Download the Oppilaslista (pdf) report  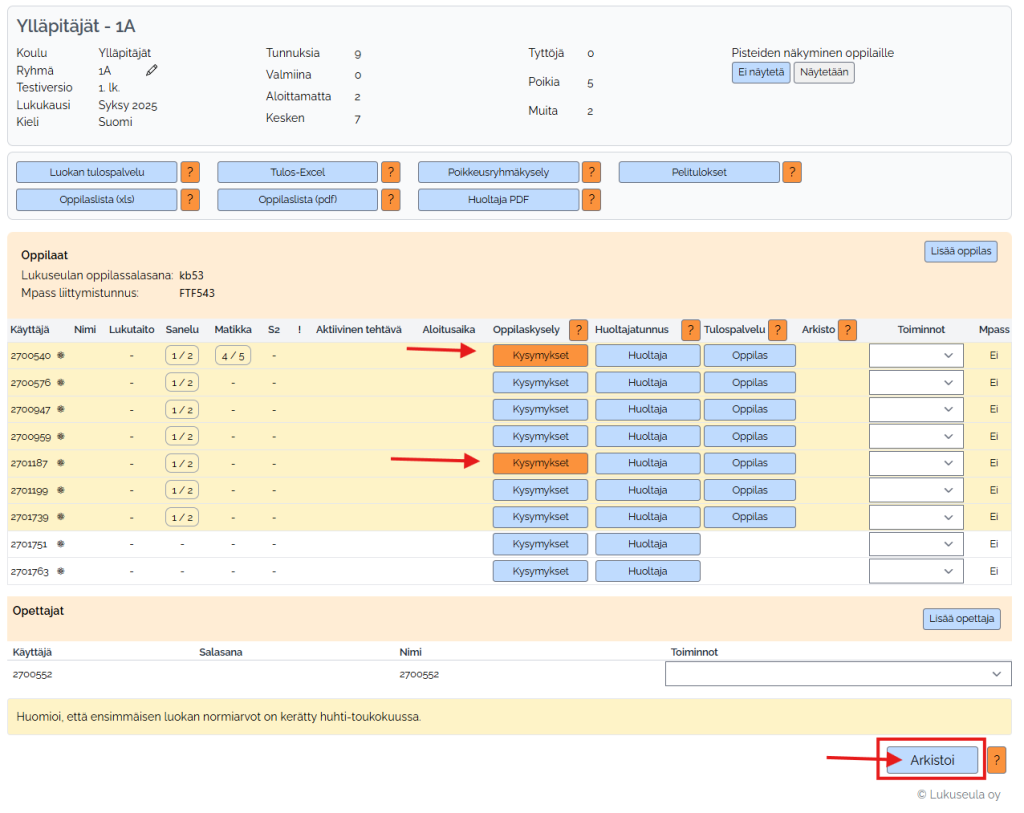[x=298, y=200]
